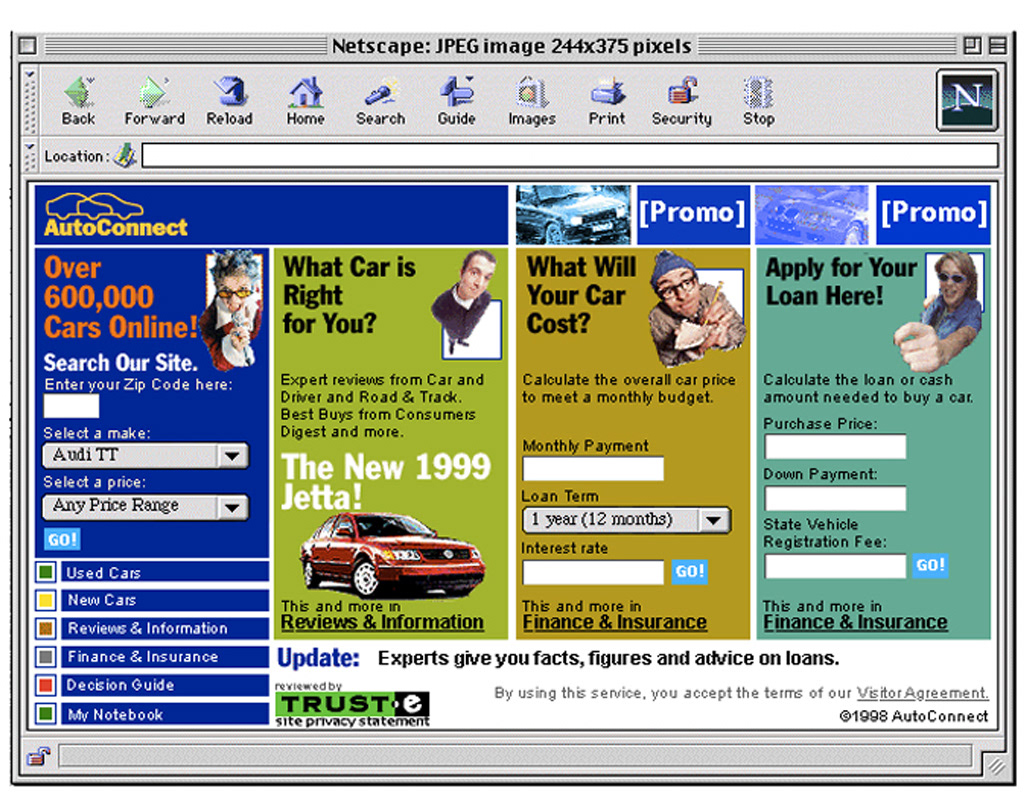The width and height of the screenshot is (1024, 812).
Task: Click the Visitor Agreement link
Action: pos(922,693)
